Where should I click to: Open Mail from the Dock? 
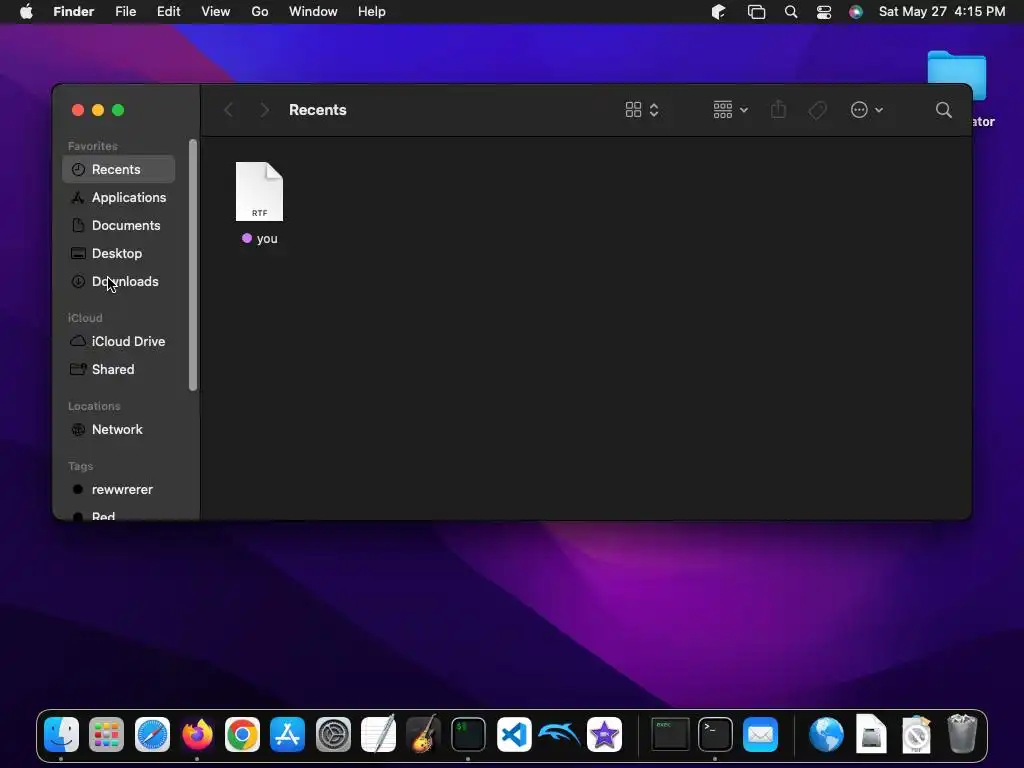click(x=760, y=735)
